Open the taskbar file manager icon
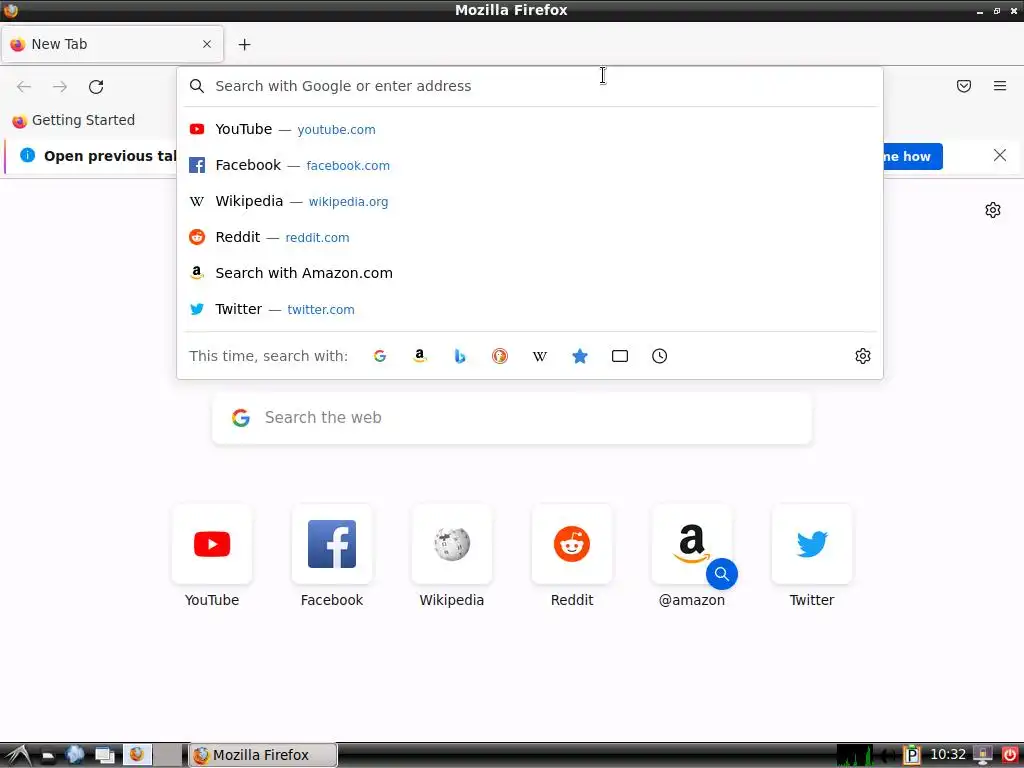This screenshot has width=1024, height=768. pos(48,756)
